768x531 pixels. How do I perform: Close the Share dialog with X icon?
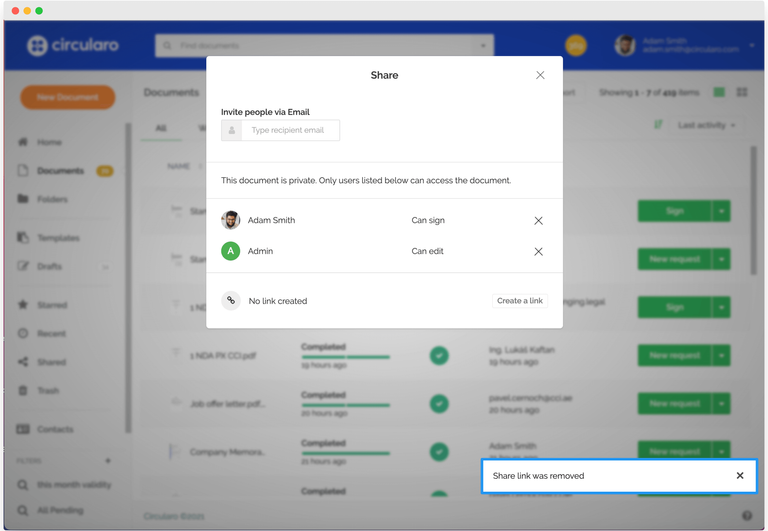[540, 75]
